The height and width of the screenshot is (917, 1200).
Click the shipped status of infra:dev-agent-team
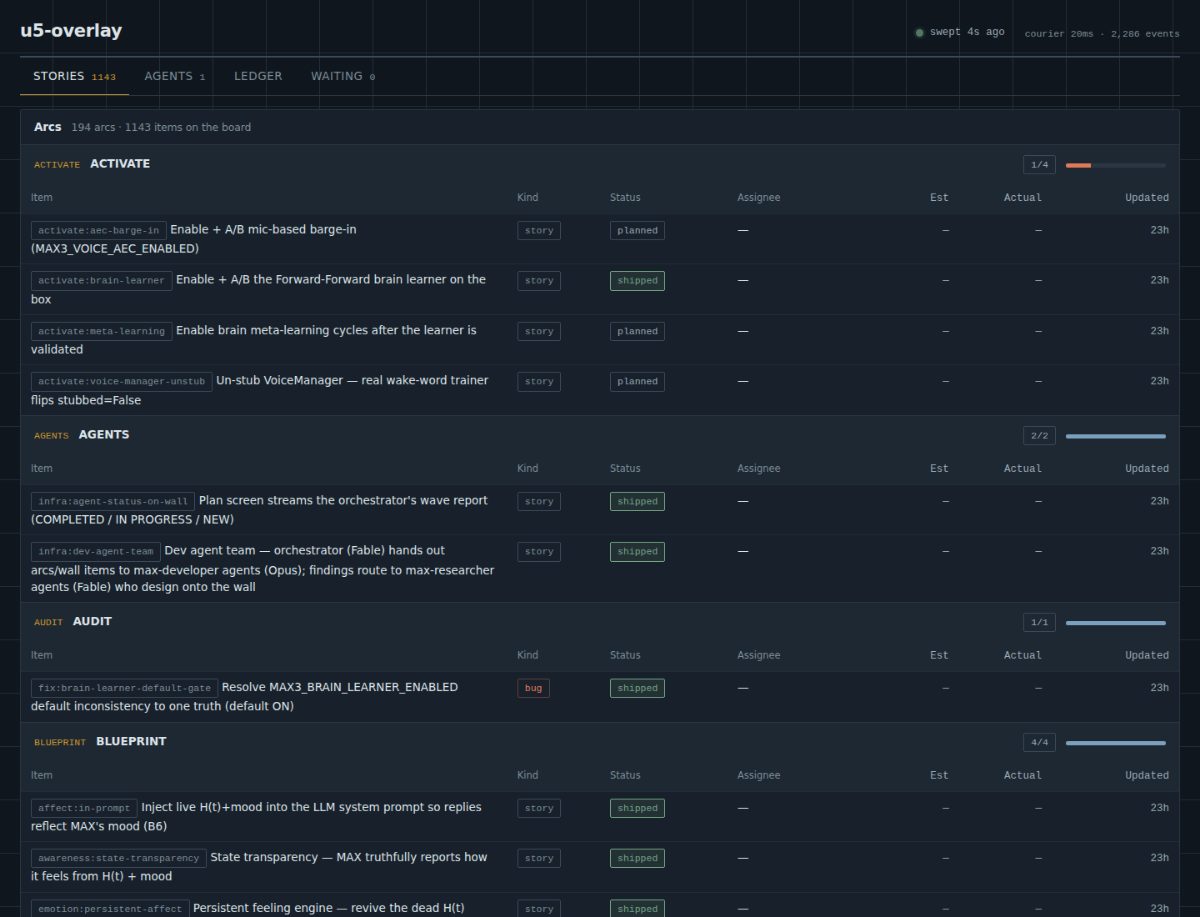(637, 552)
